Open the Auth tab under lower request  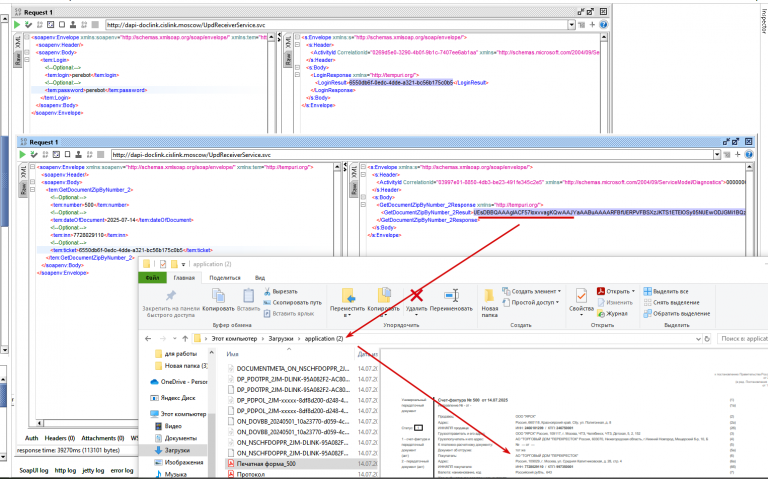[31, 438]
